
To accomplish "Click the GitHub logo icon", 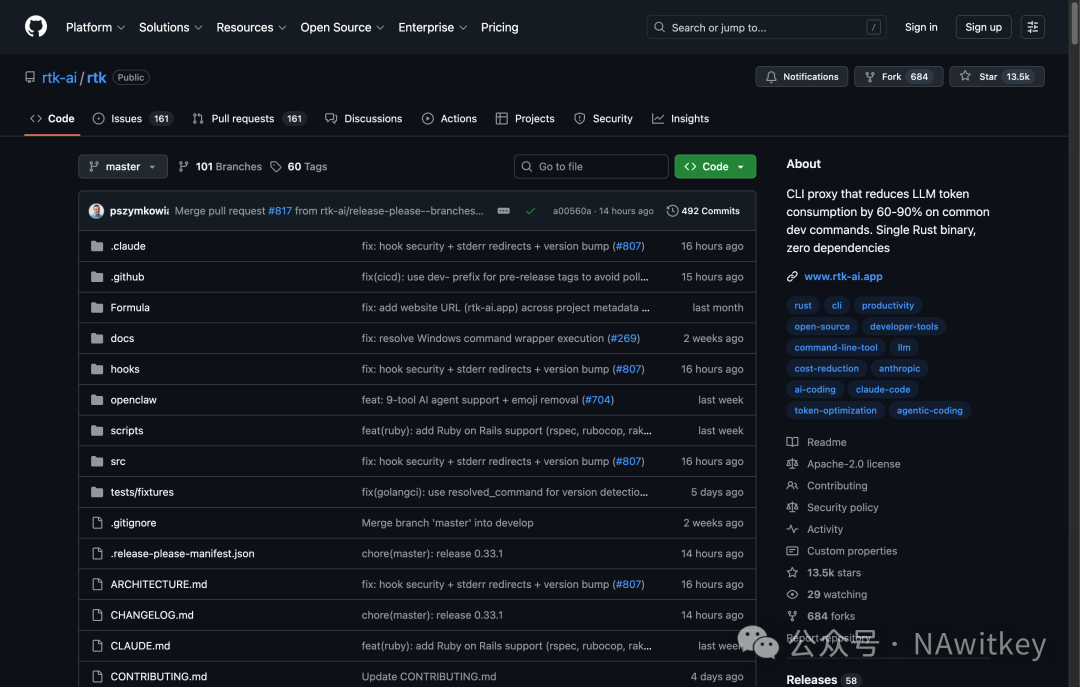I will pyautogui.click(x=36, y=27).
